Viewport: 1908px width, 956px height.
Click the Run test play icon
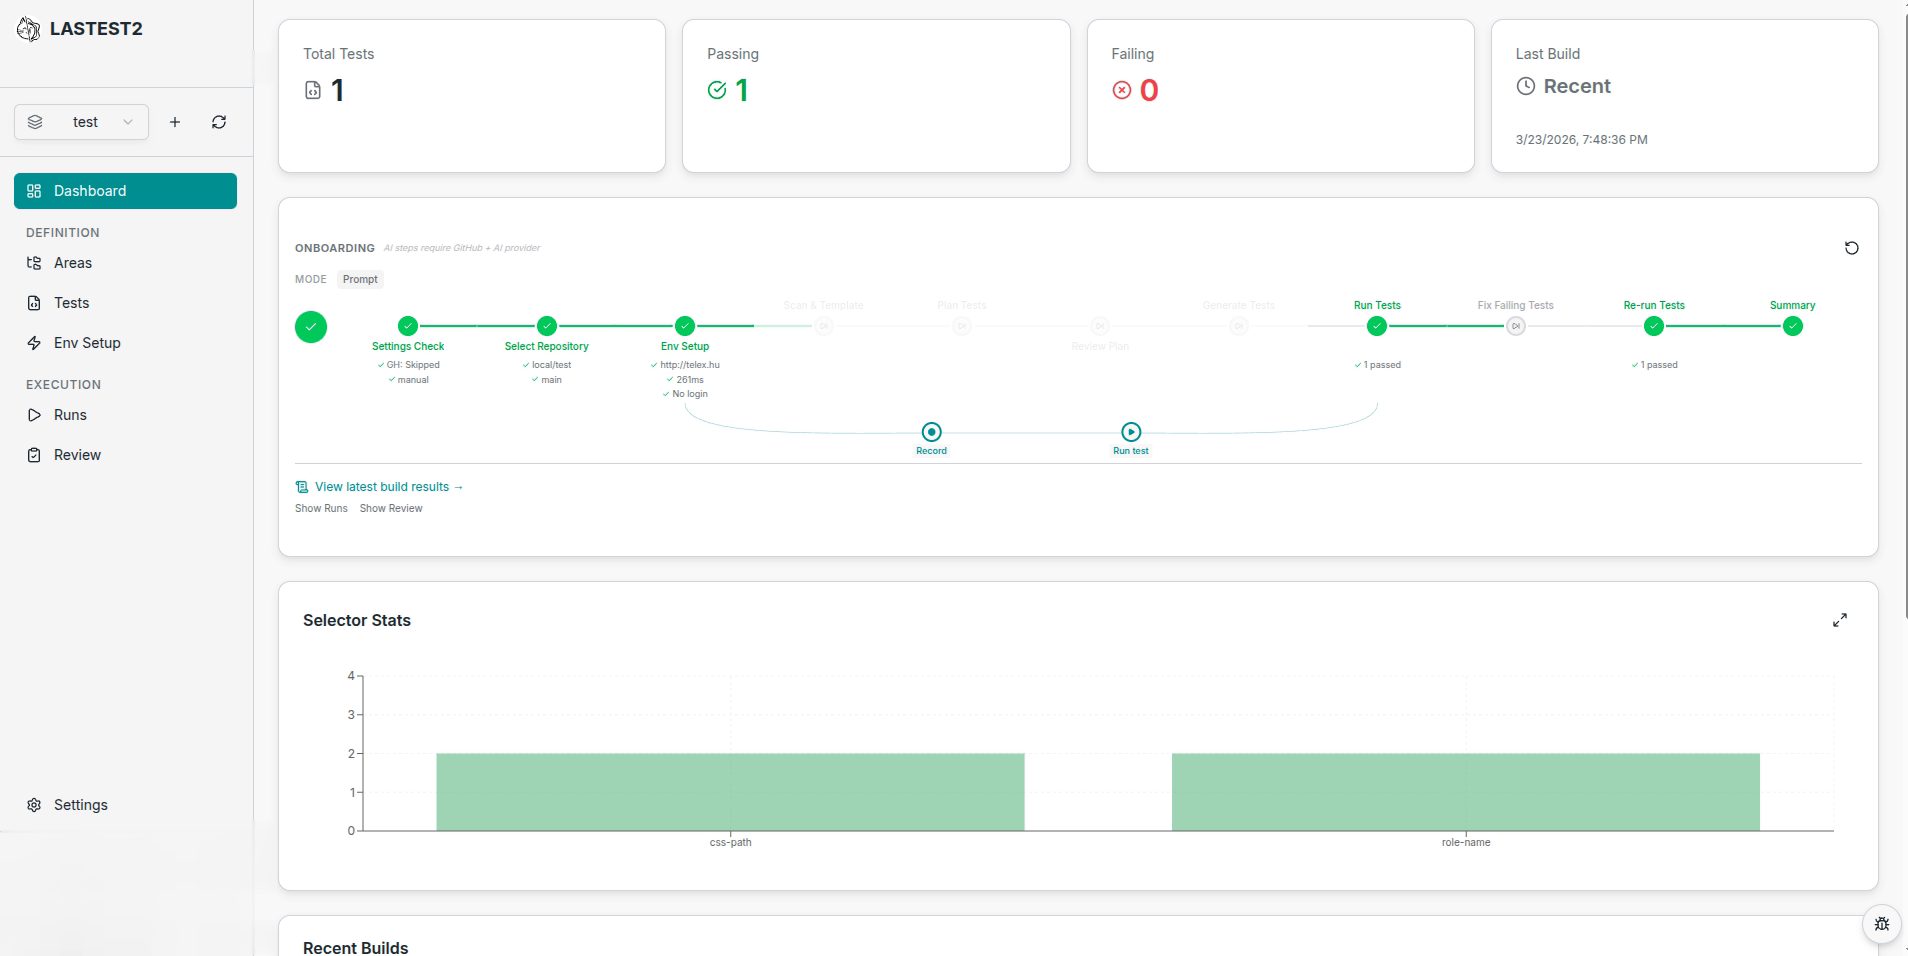(x=1131, y=432)
